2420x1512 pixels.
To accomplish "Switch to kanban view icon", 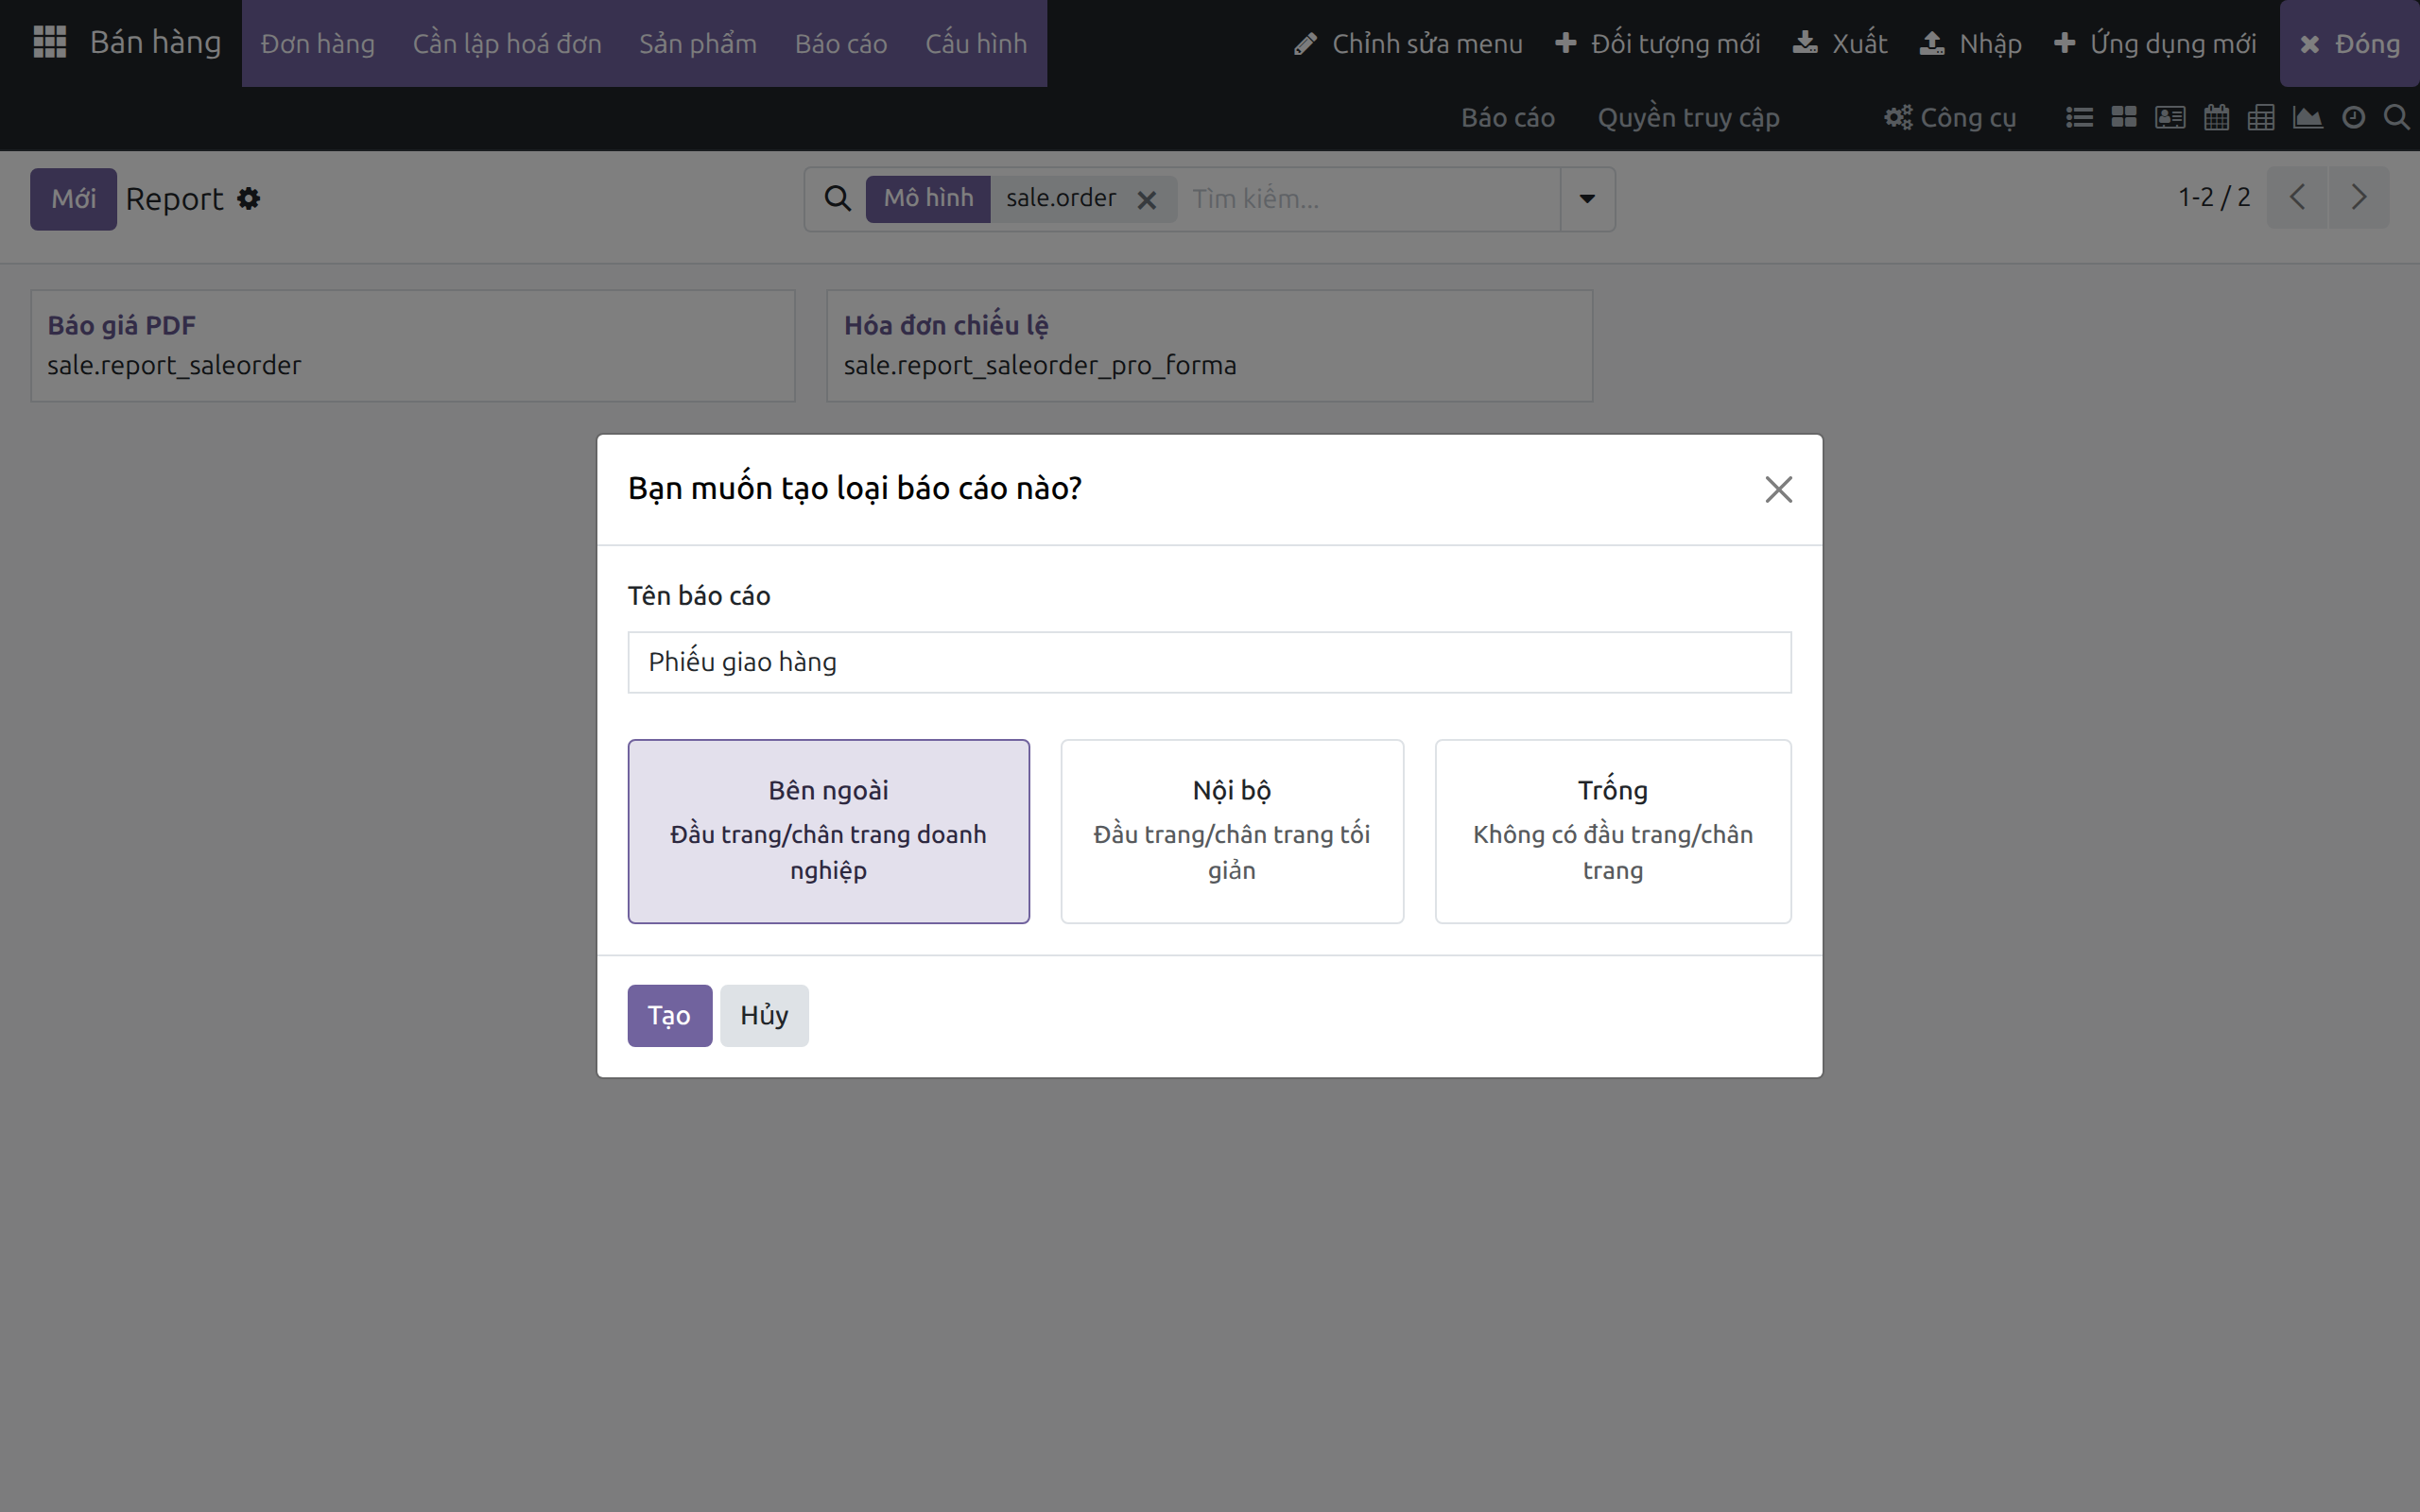I will [2124, 118].
